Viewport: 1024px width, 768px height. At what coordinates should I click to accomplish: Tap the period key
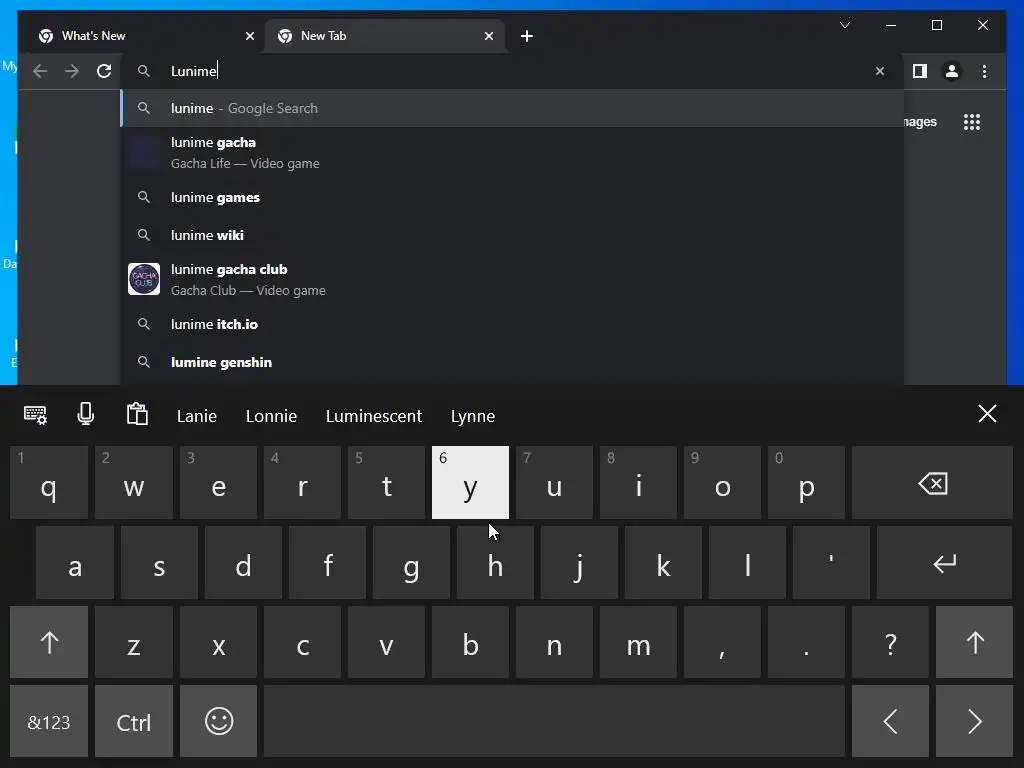tap(807, 642)
